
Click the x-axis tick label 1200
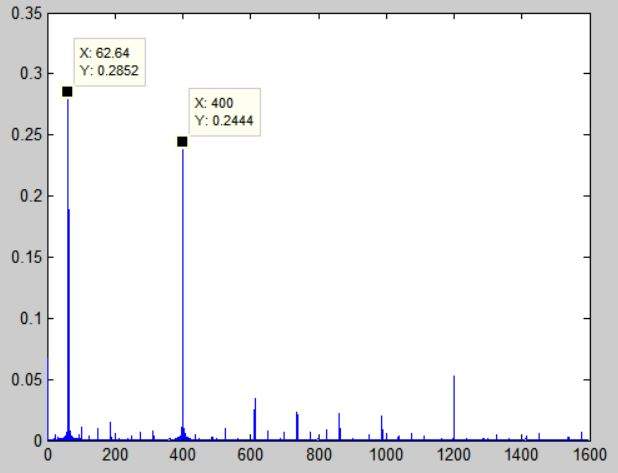tap(453, 454)
